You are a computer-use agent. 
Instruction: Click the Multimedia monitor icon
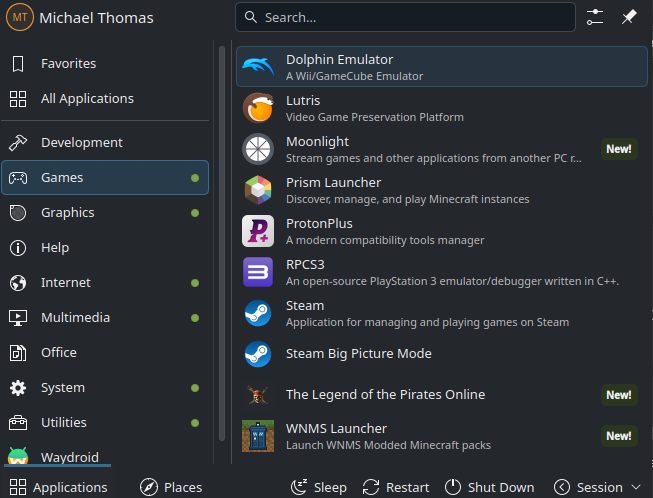pyautogui.click(x=18, y=318)
